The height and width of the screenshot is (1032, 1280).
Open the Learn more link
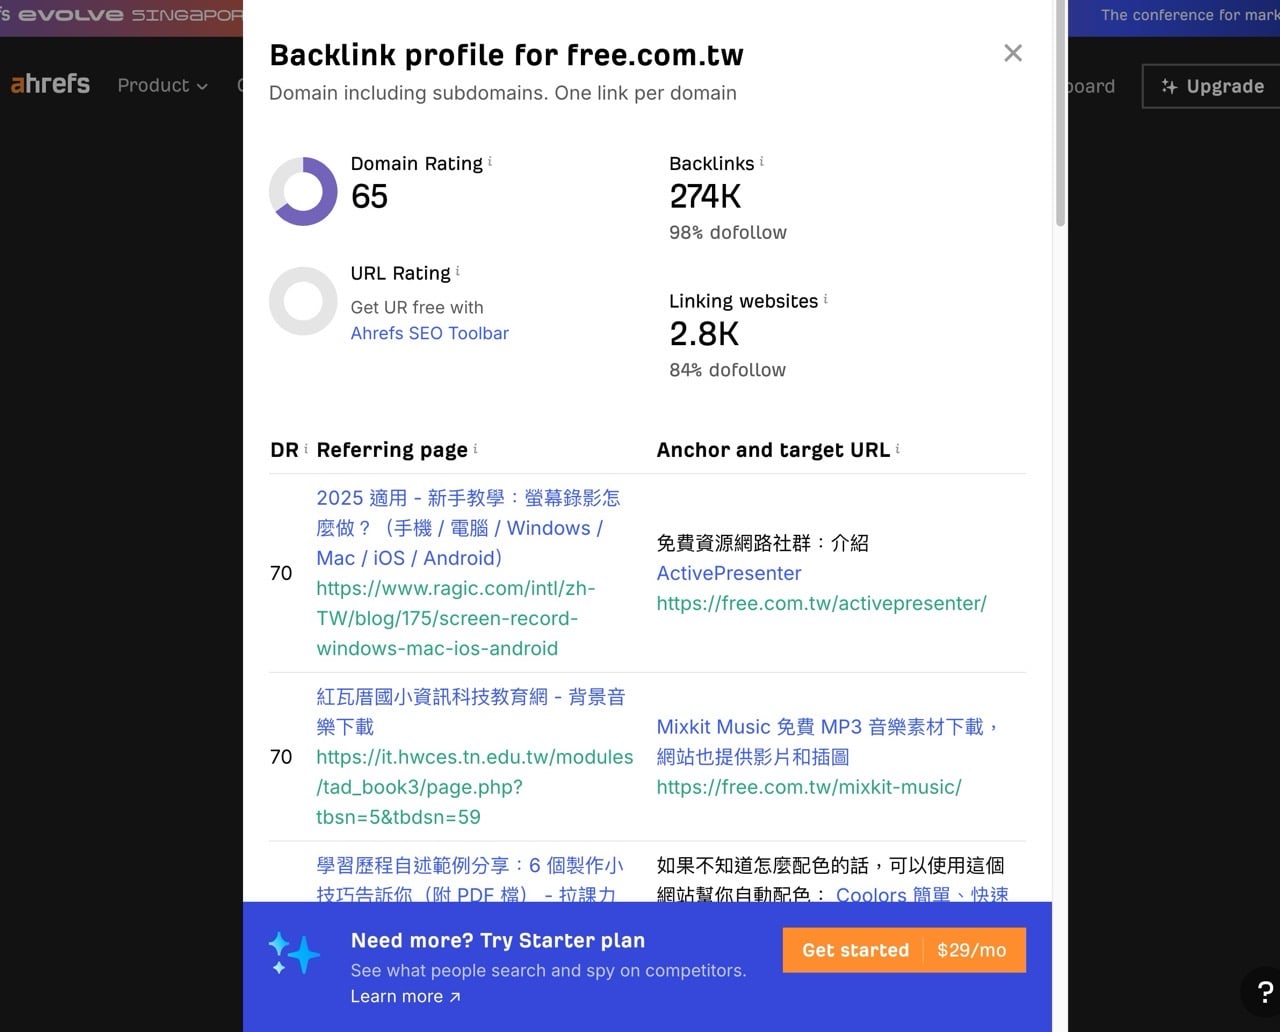pyautogui.click(x=398, y=996)
